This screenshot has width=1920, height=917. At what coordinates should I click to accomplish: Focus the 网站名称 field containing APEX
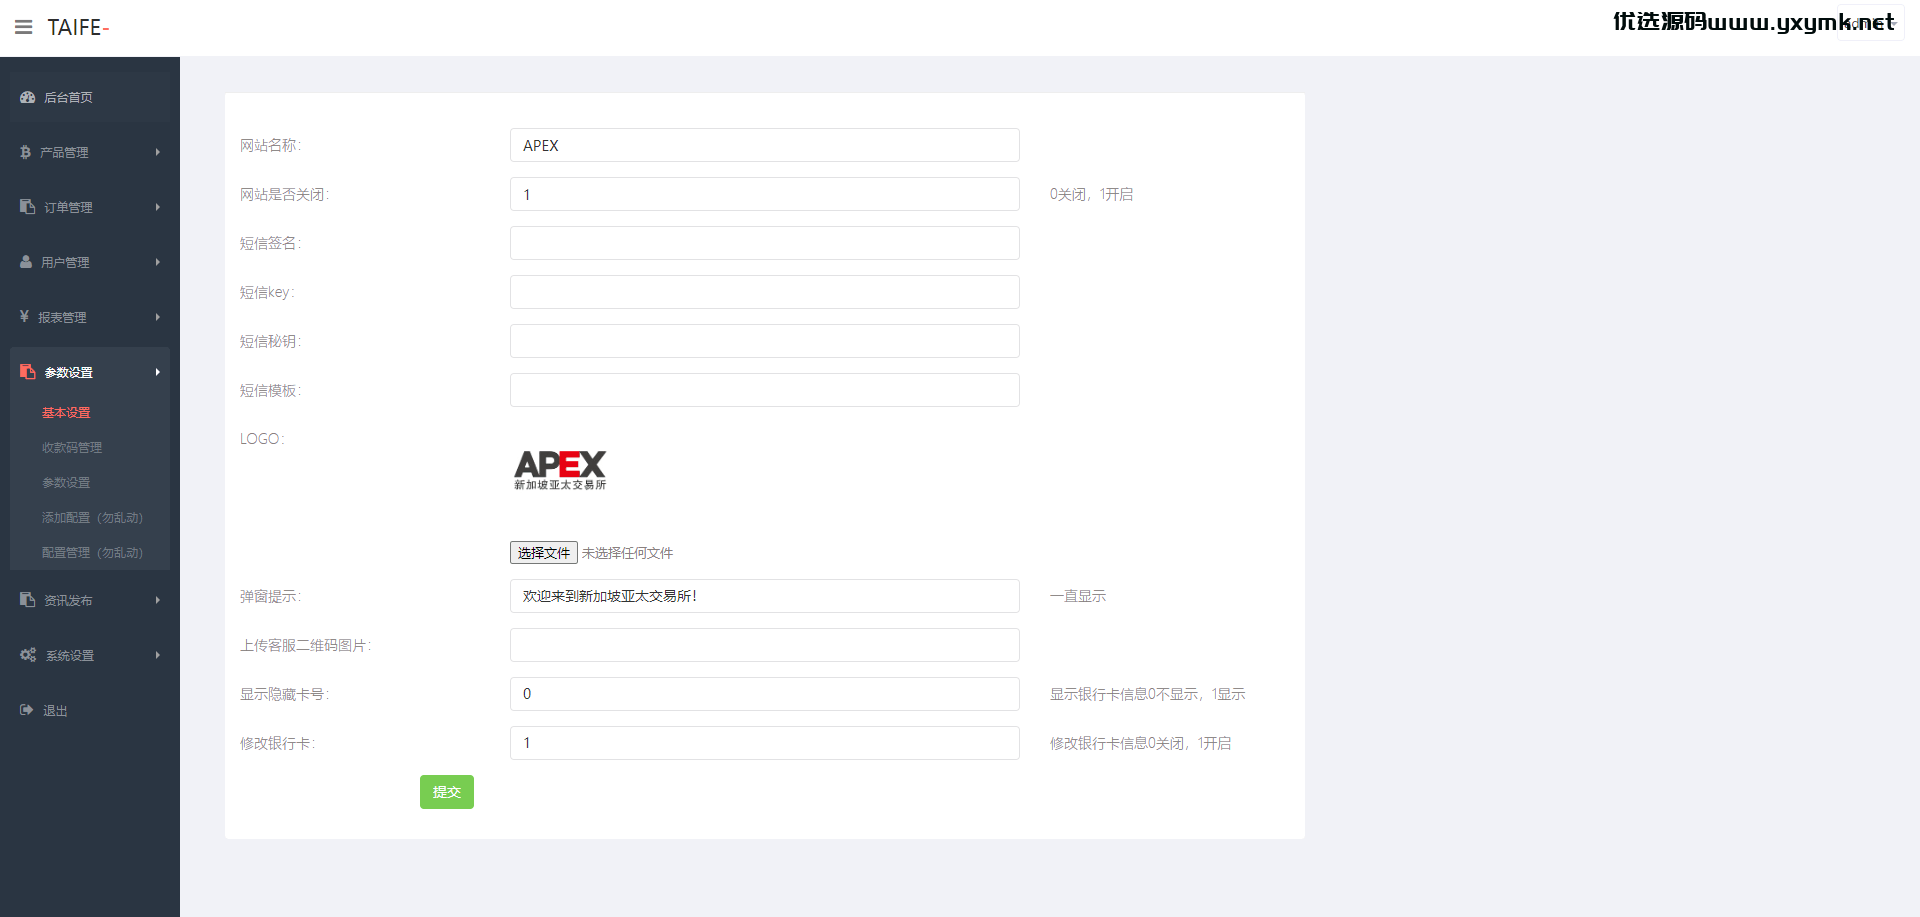click(765, 145)
